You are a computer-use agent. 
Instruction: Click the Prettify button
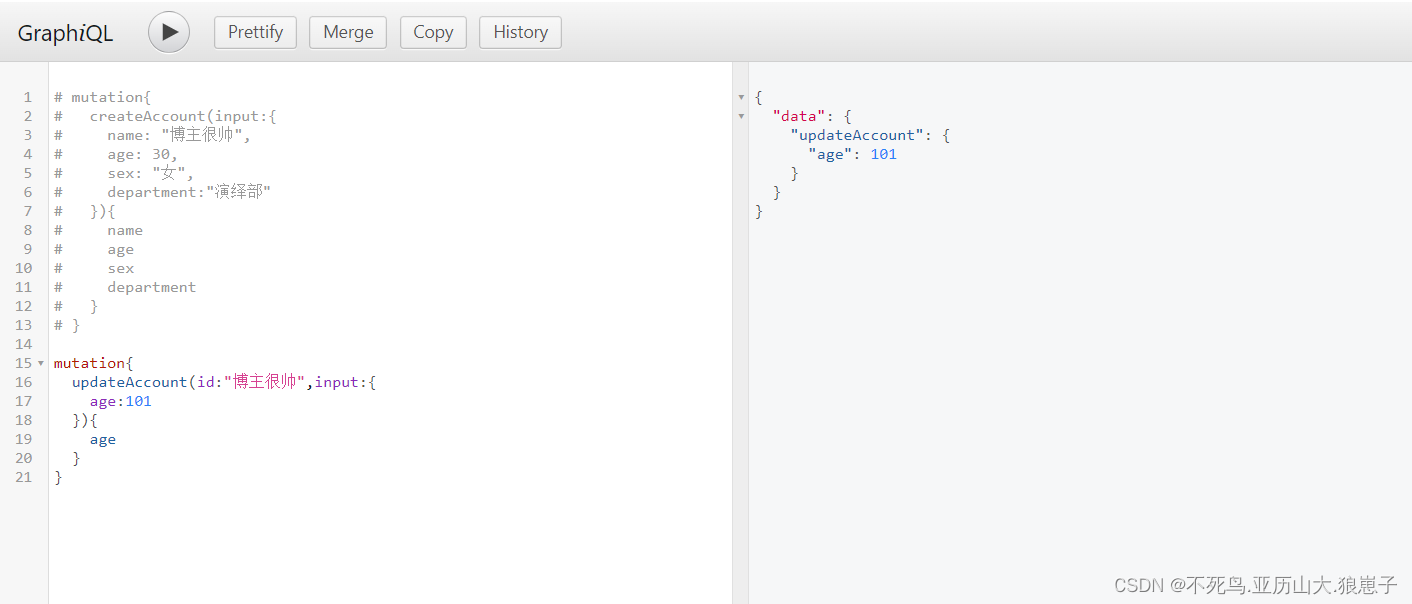coord(255,32)
